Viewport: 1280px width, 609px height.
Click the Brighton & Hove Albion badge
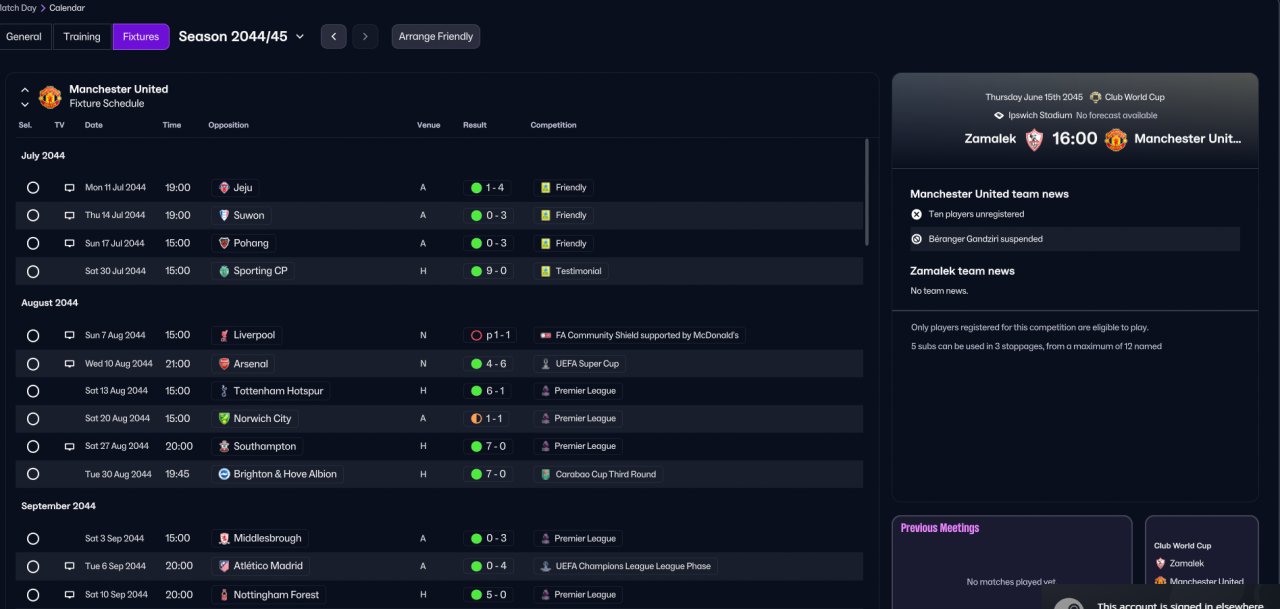click(224, 474)
